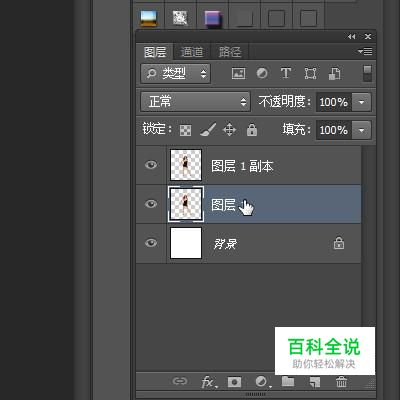Open the 类型 filter type dropdown
Image resolution: width=400 pixels, height=400 pixels.
click(x=176, y=73)
